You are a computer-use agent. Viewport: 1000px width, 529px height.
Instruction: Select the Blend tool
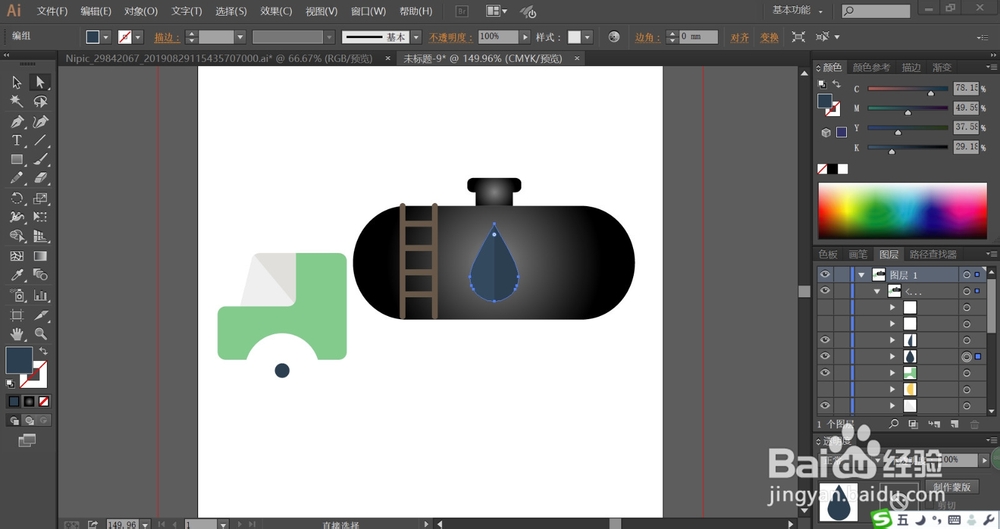coord(40,275)
